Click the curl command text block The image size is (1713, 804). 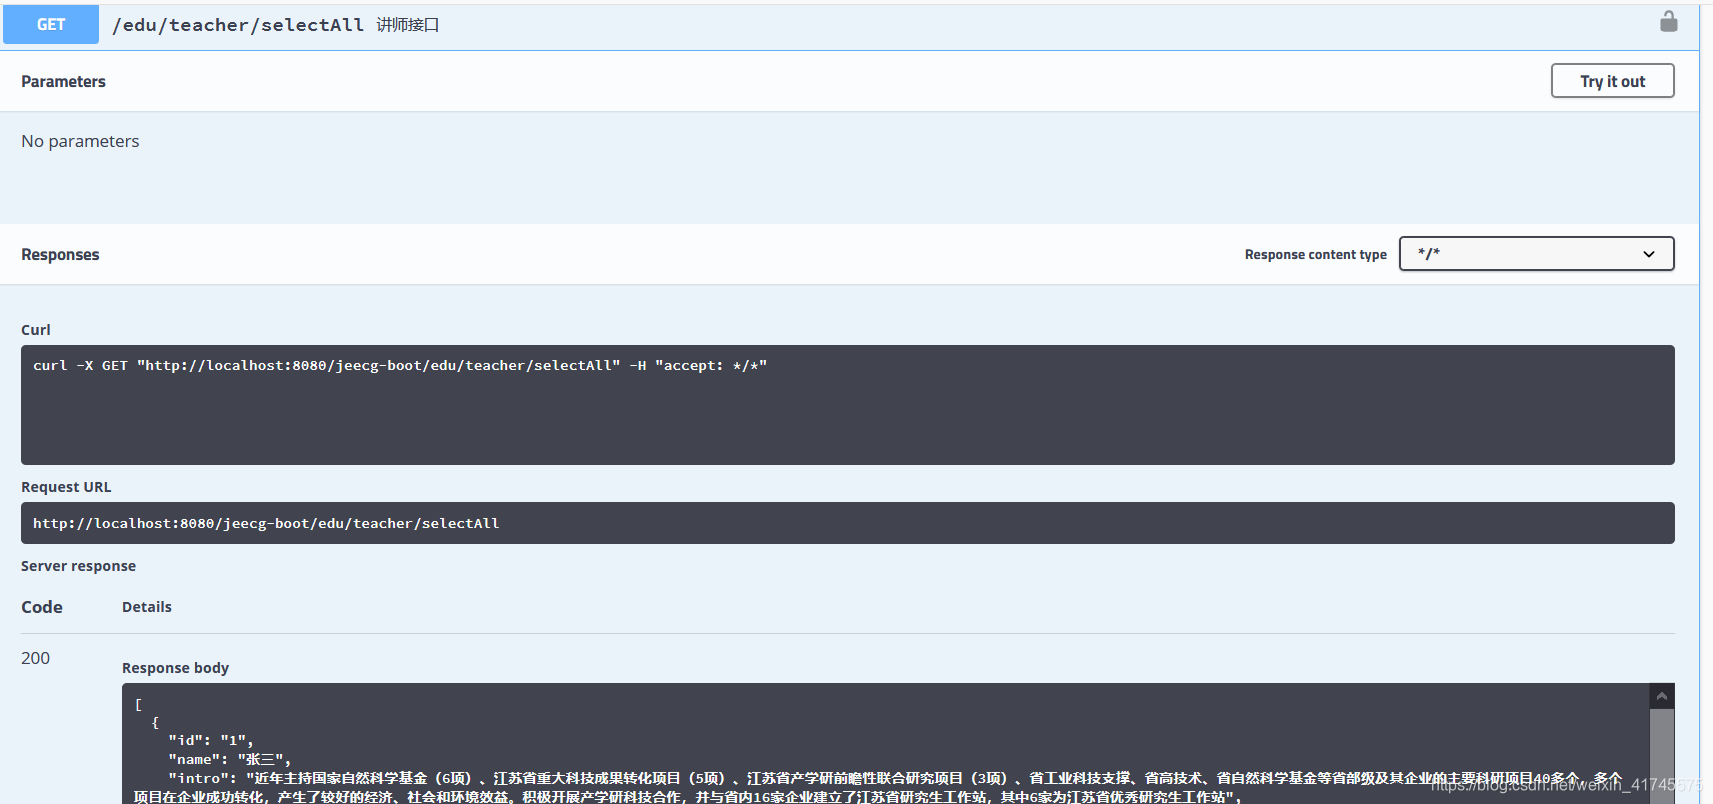847,405
